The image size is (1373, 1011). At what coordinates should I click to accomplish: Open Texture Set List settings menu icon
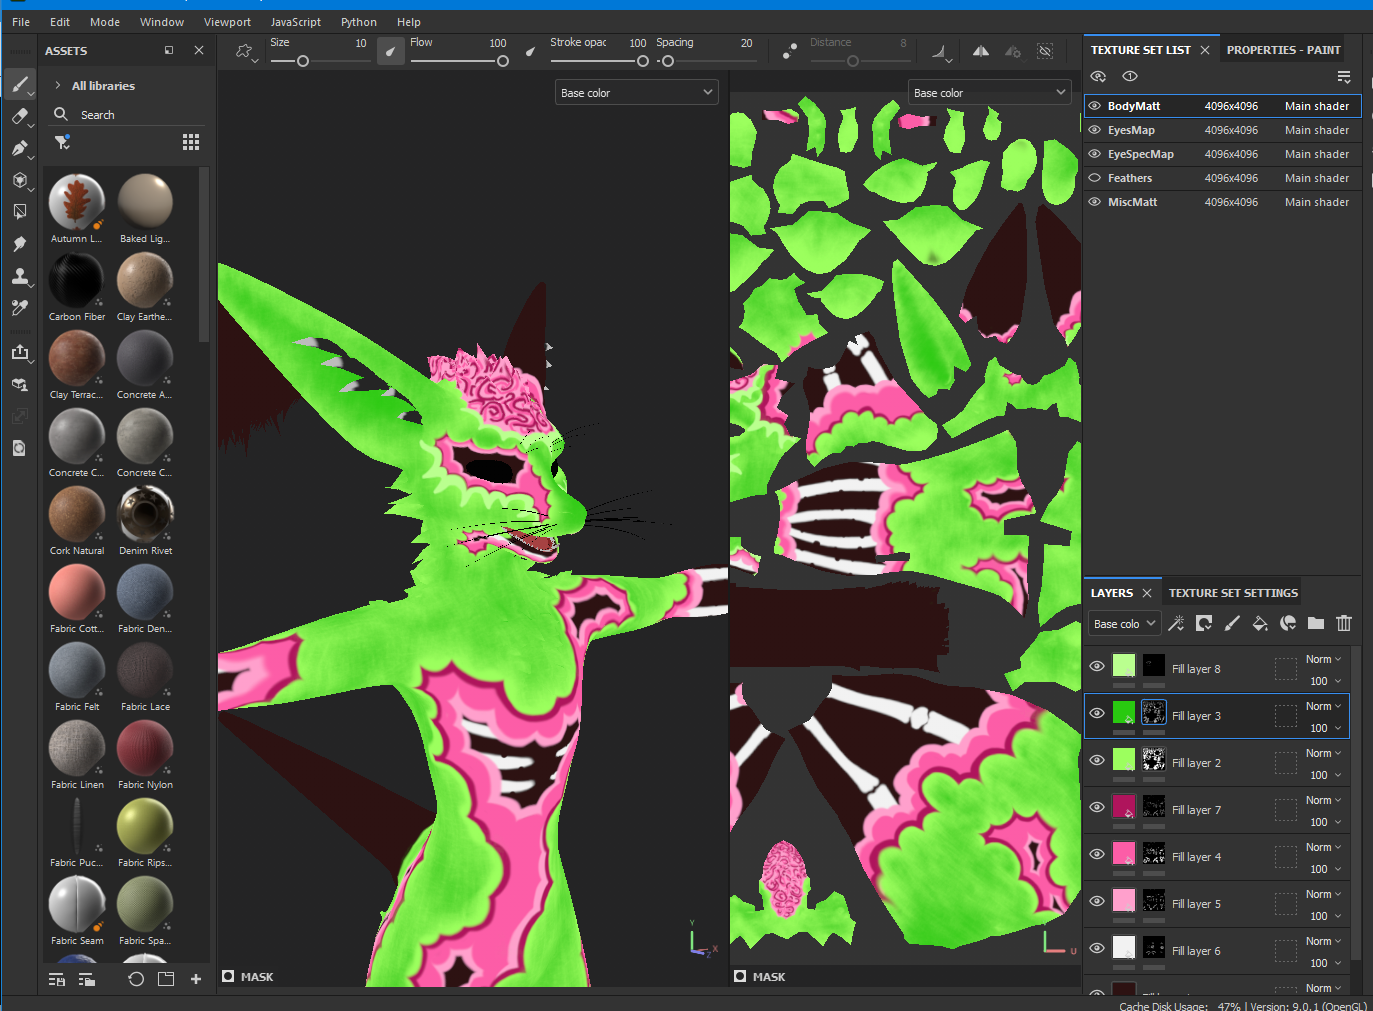(1344, 77)
